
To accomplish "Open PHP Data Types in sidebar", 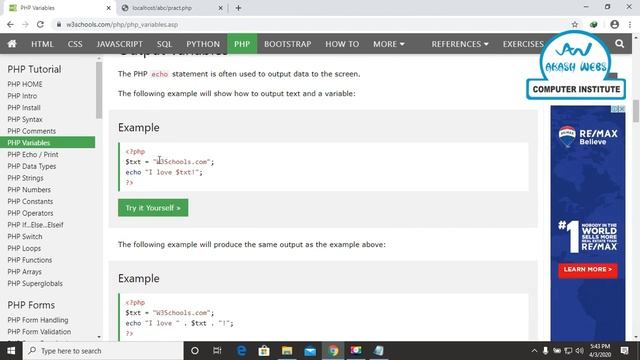I will [31, 167].
